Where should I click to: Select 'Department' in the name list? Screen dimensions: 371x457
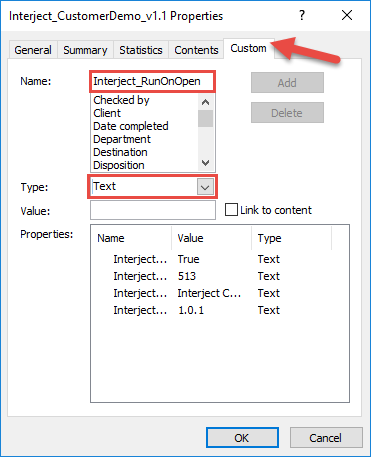[122, 139]
